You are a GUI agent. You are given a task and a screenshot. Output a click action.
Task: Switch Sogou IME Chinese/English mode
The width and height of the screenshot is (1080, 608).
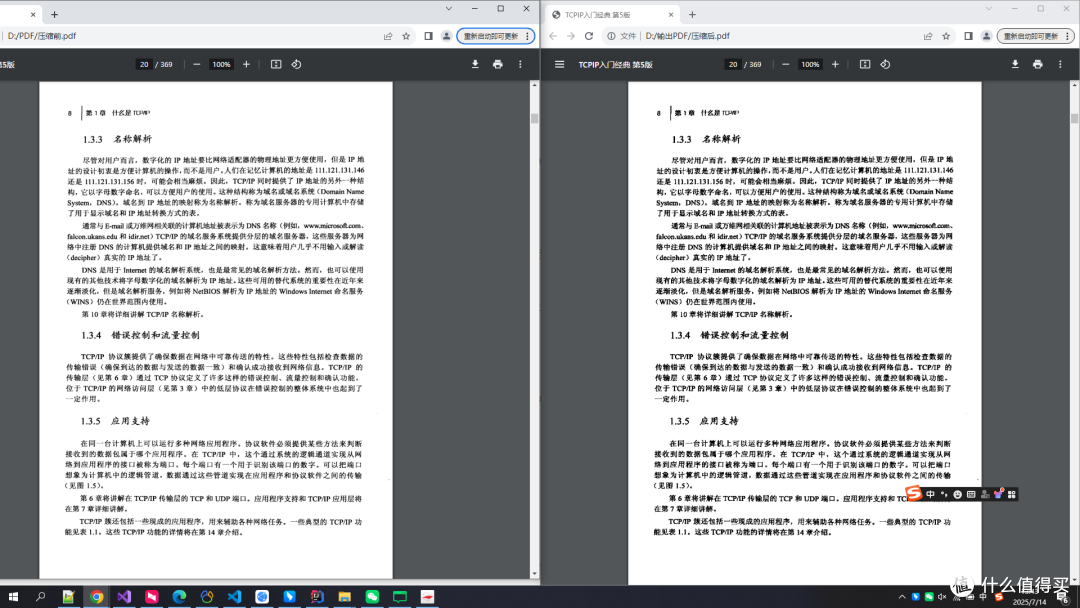pyautogui.click(x=931, y=494)
